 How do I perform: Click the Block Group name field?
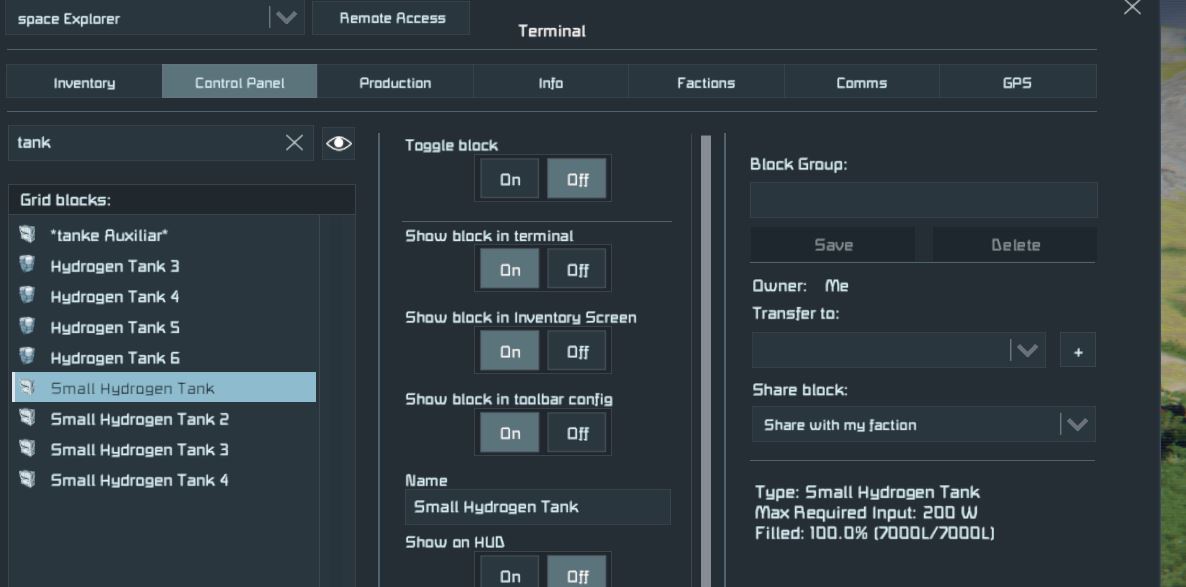(x=923, y=200)
